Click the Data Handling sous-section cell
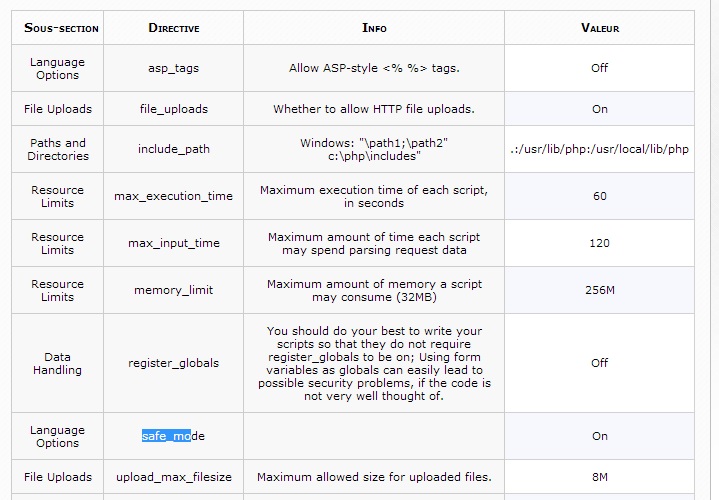The width and height of the screenshot is (719, 500). point(57,363)
